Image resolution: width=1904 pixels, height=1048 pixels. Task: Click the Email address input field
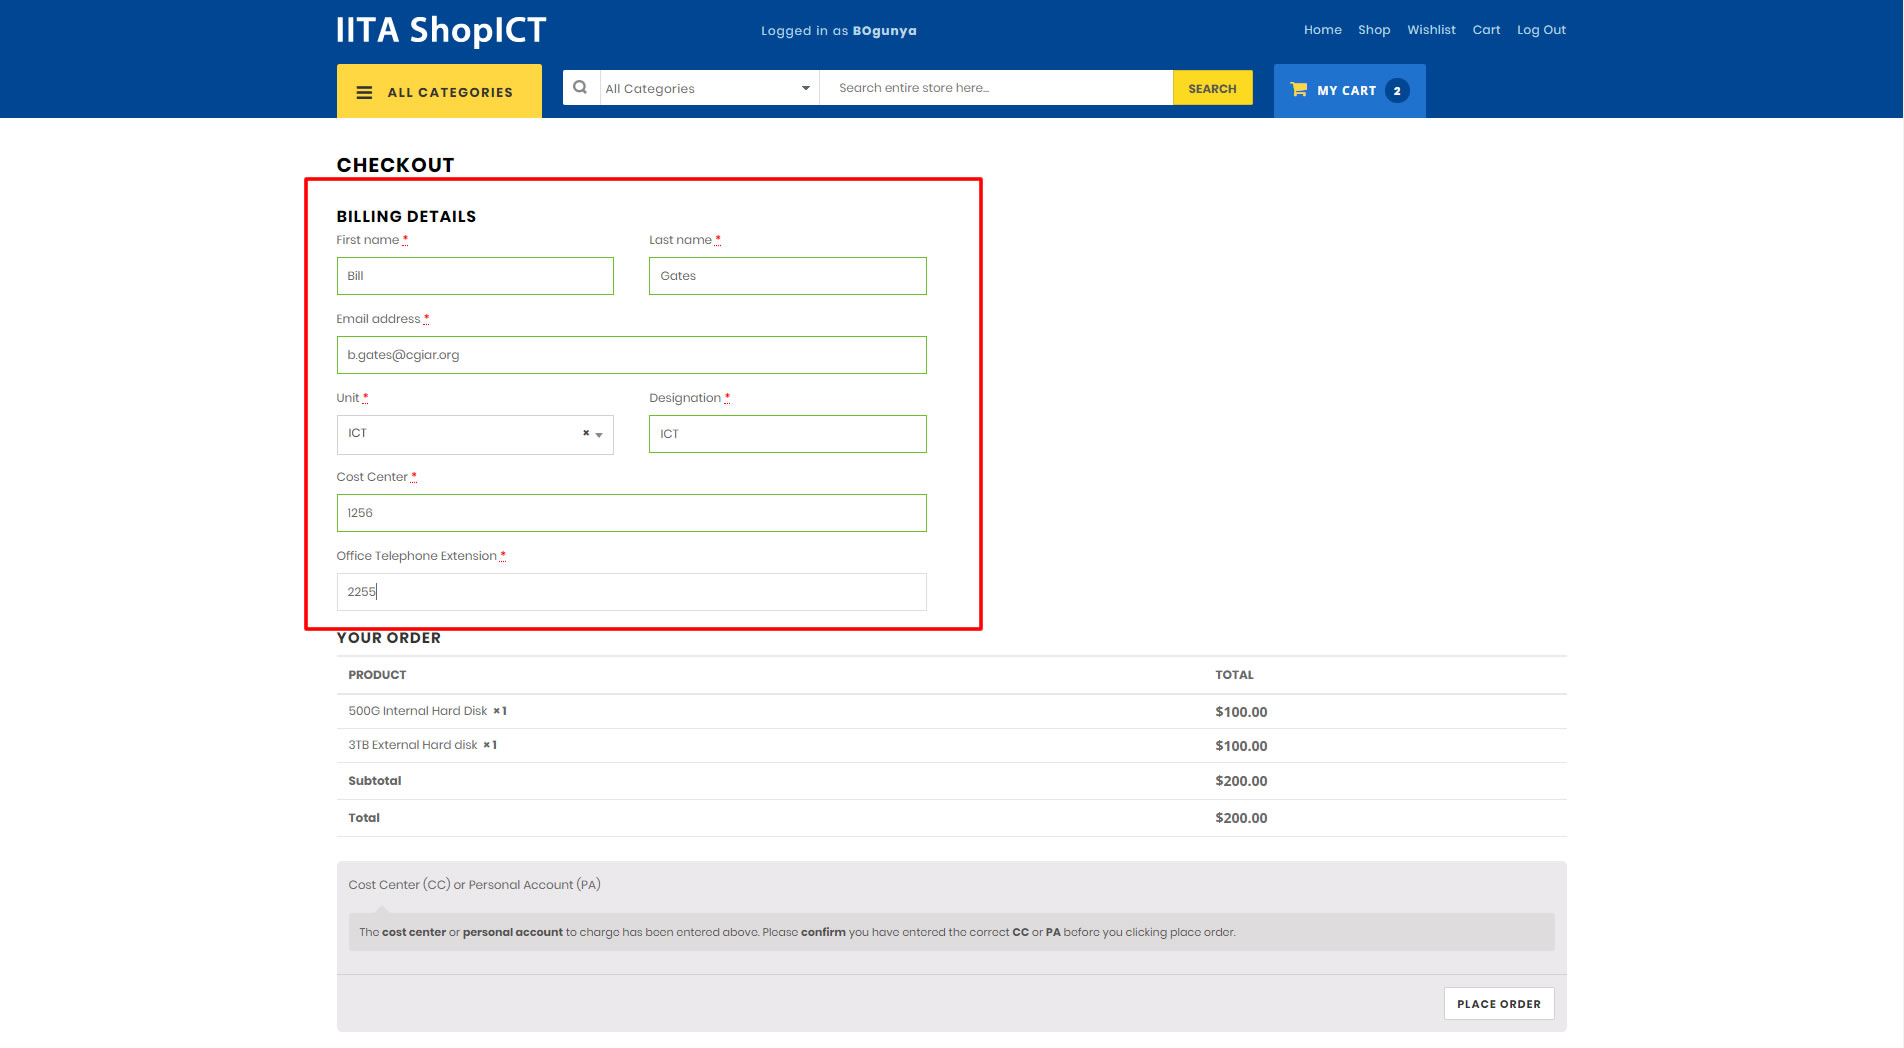(631, 355)
